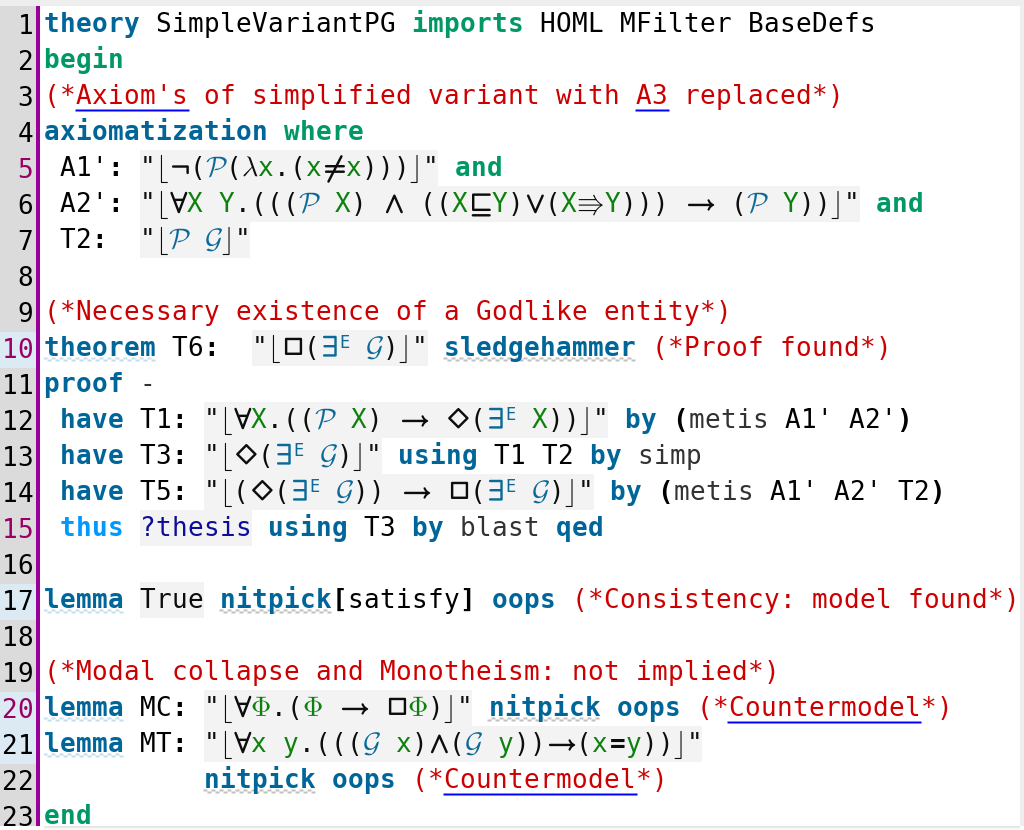Click line number 10 in the gutter
The width and height of the screenshot is (1024, 830).
(x=18, y=348)
